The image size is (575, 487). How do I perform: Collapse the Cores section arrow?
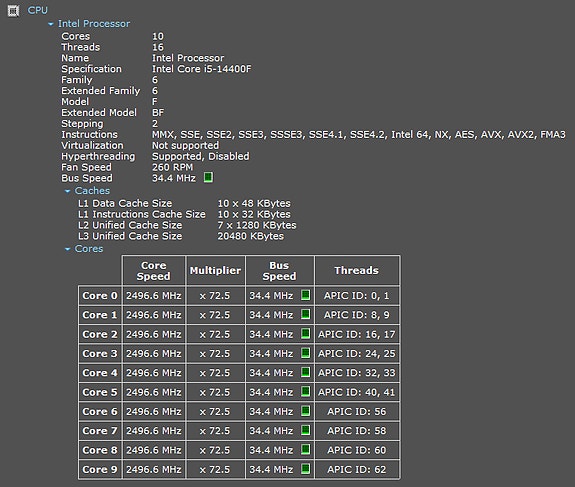coord(67,249)
